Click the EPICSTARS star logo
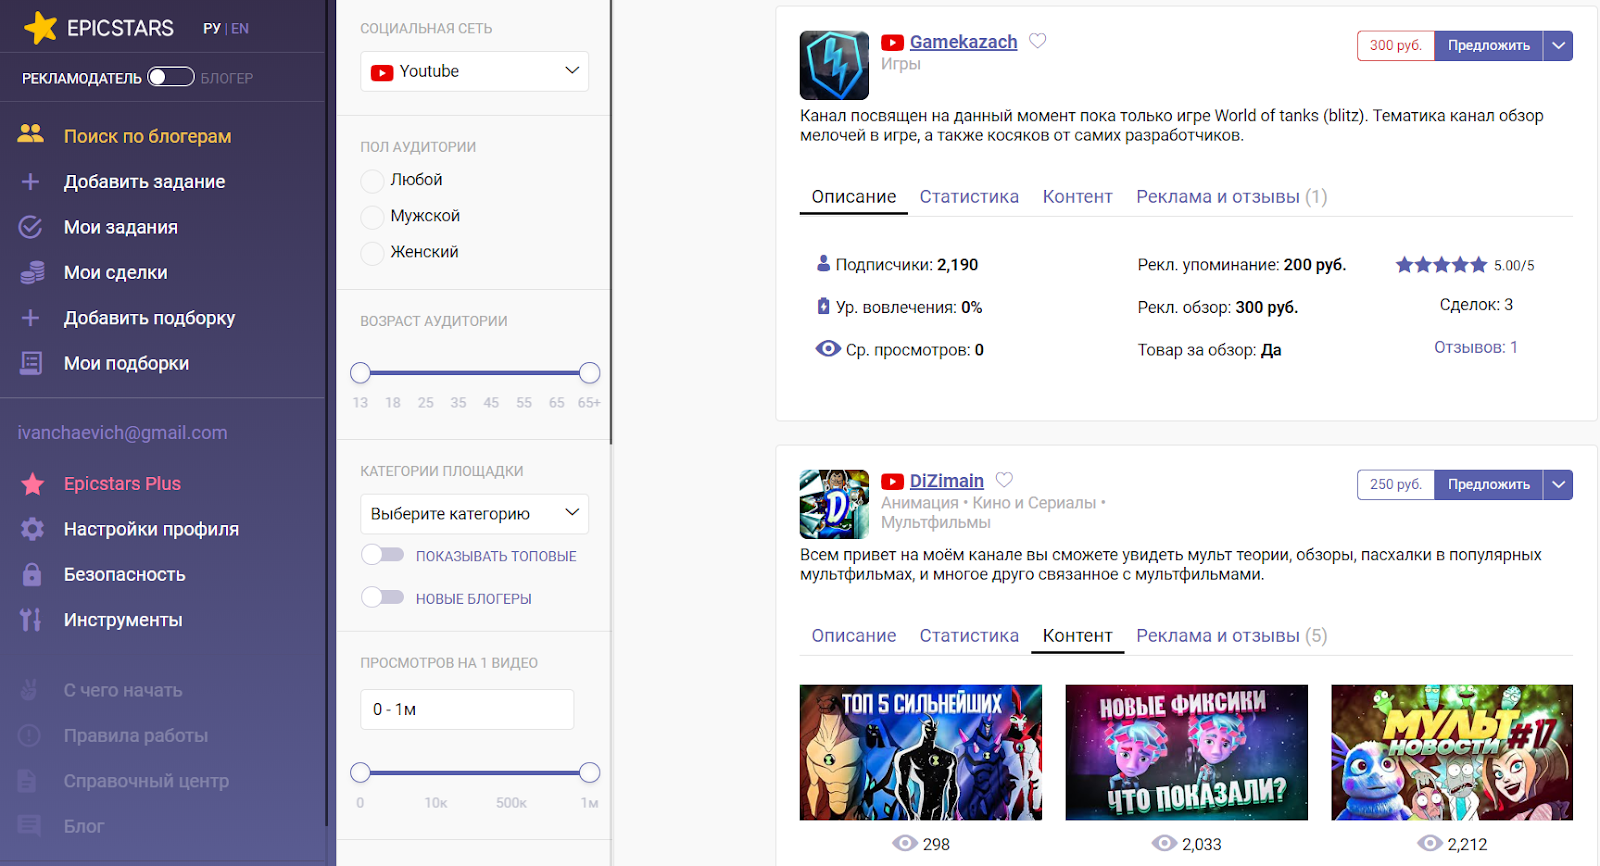The width and height of the screenshot is (1600, 866). click(x=40, y=28)
